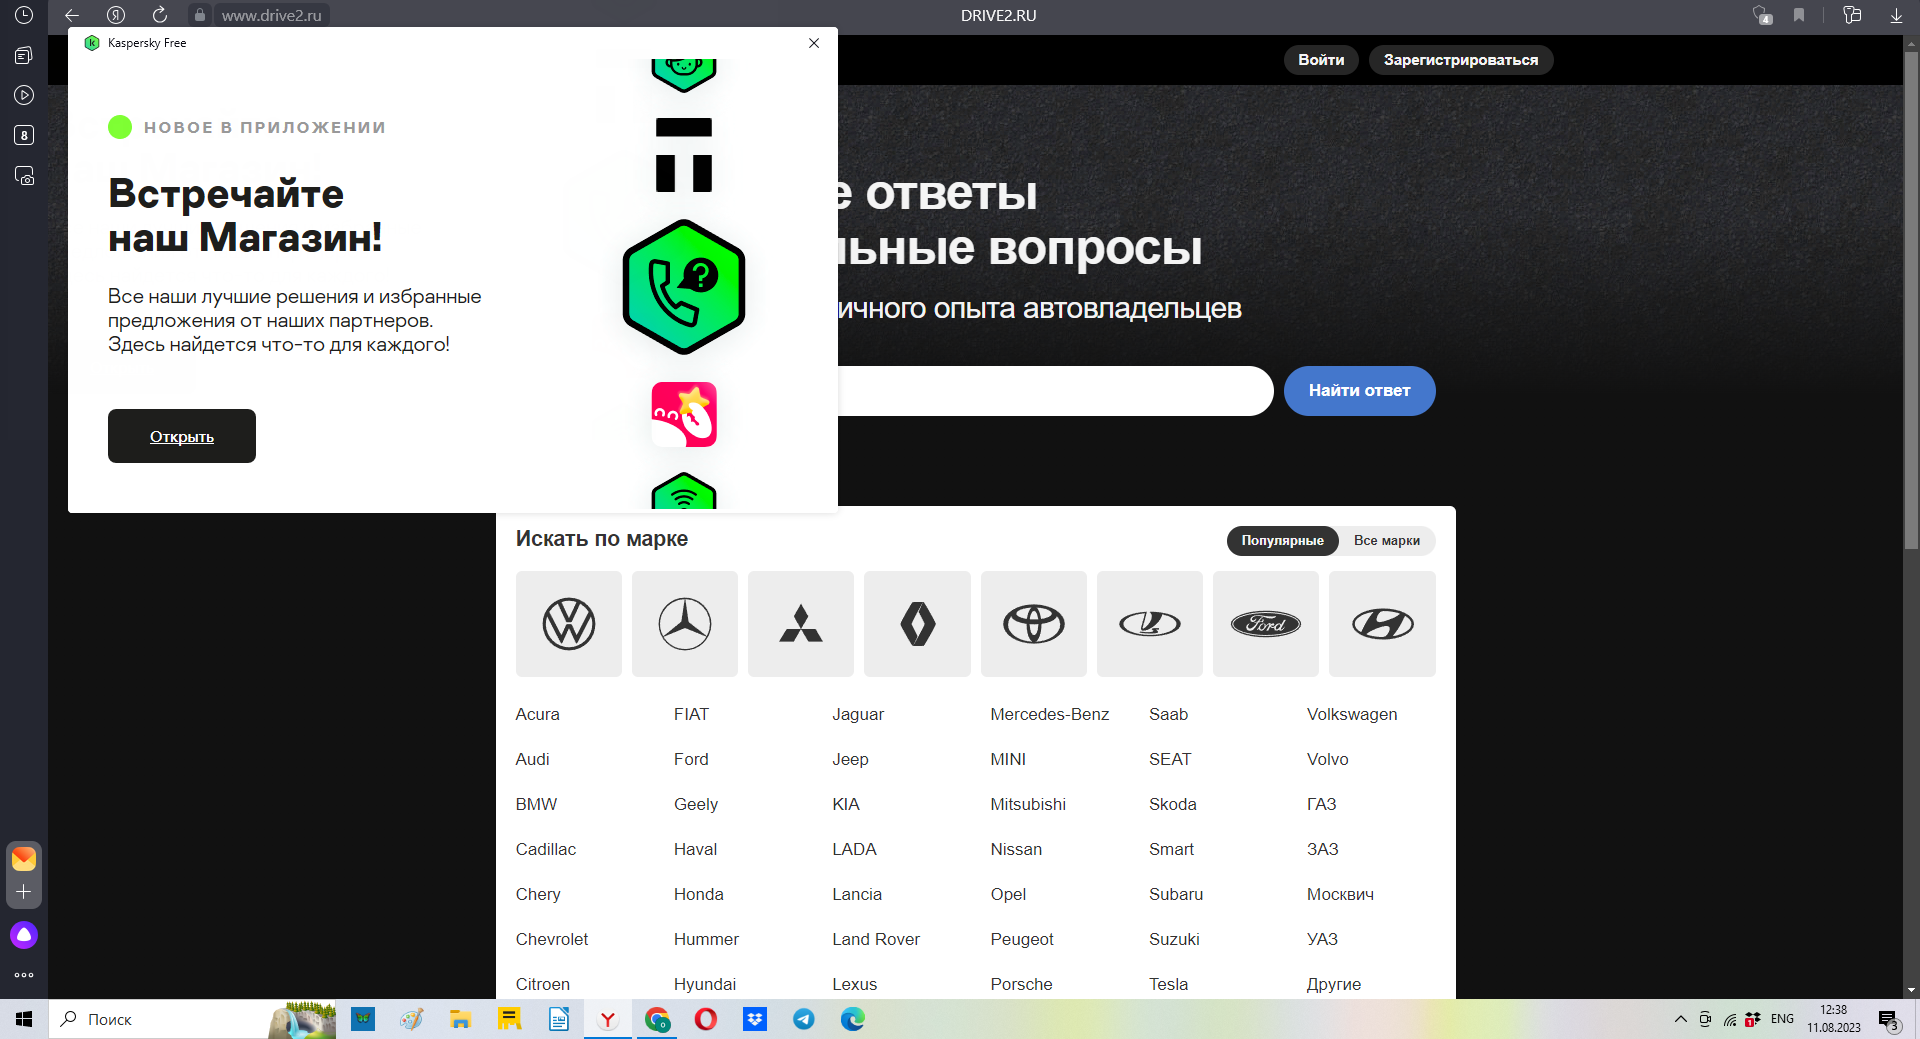This screenshot has width=1920, height=1039.
Task: Select the Mitsubishi logo tile
Action: (801, 624)
